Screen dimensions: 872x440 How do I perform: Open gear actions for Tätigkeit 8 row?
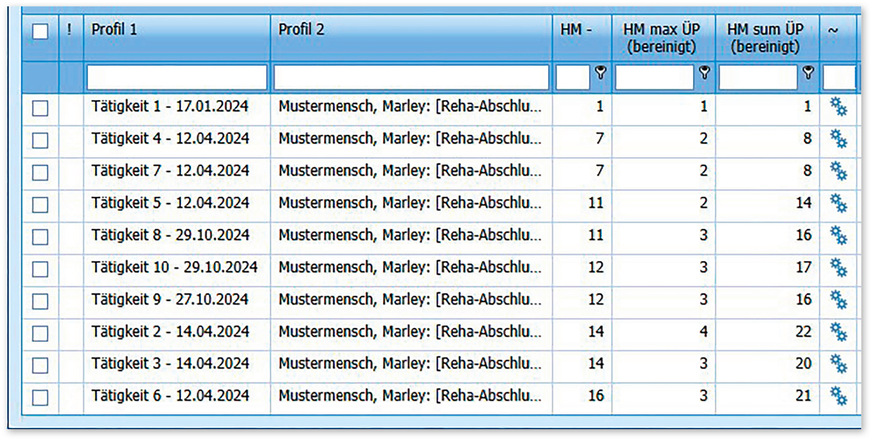(x=838, y=236)
